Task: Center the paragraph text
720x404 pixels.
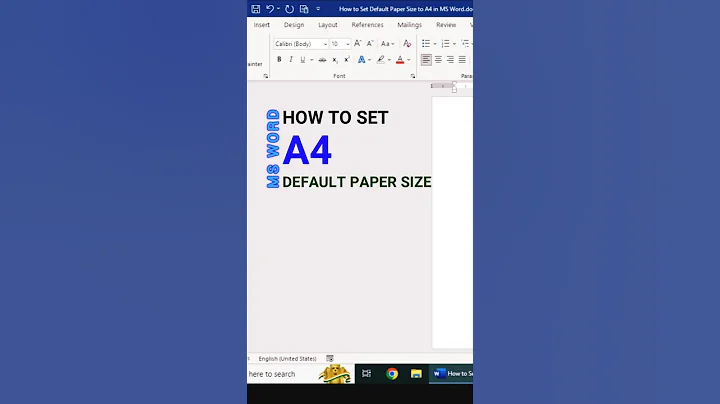Action: coord(438,60)
